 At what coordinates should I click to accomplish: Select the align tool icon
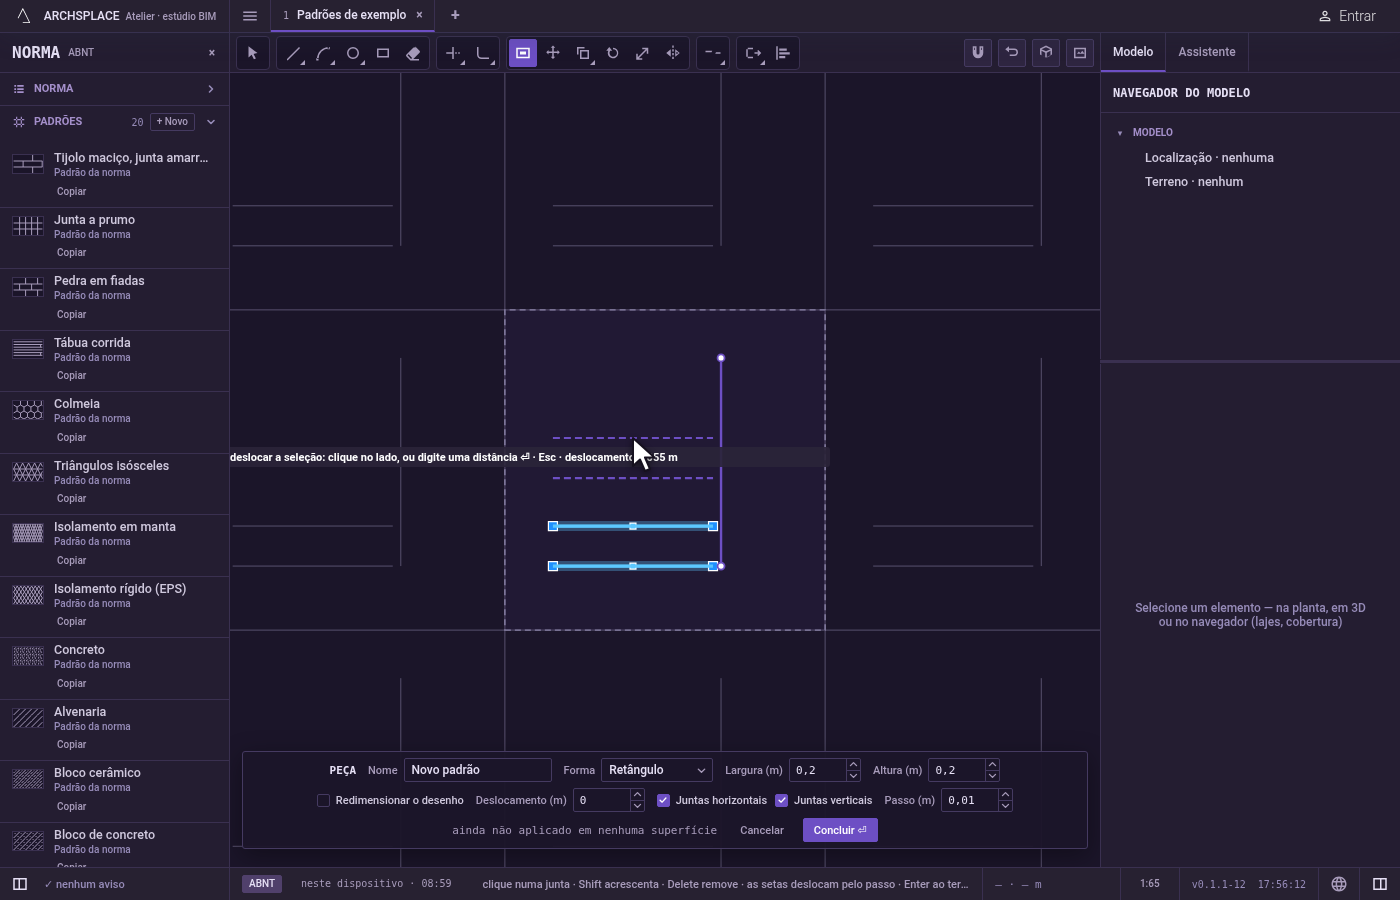pos(783,53)
